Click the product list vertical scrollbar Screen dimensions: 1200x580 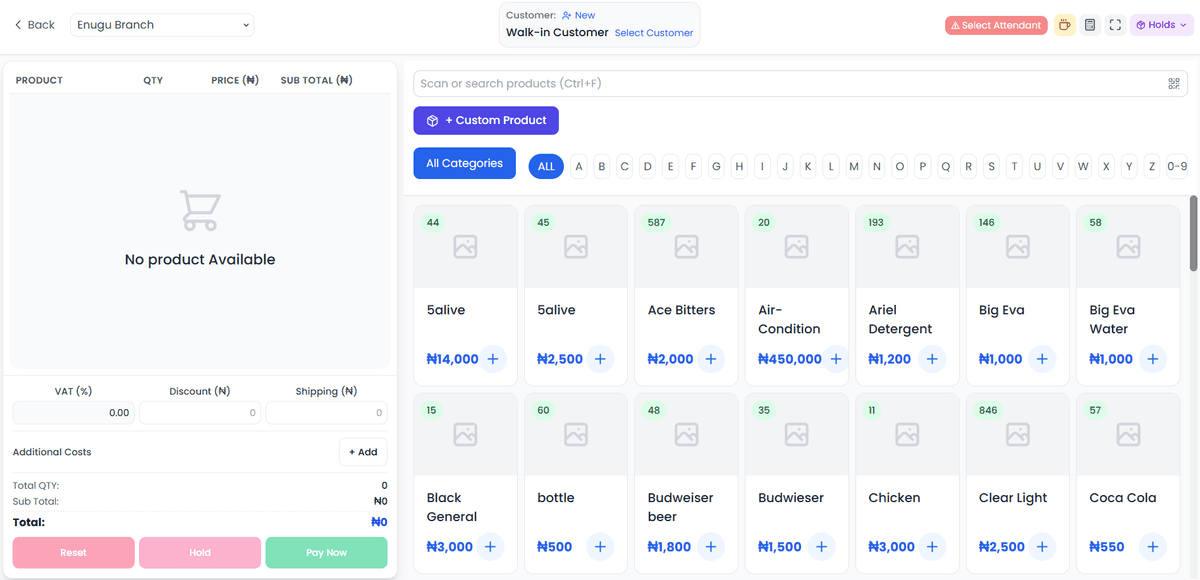pos(1192,233)
